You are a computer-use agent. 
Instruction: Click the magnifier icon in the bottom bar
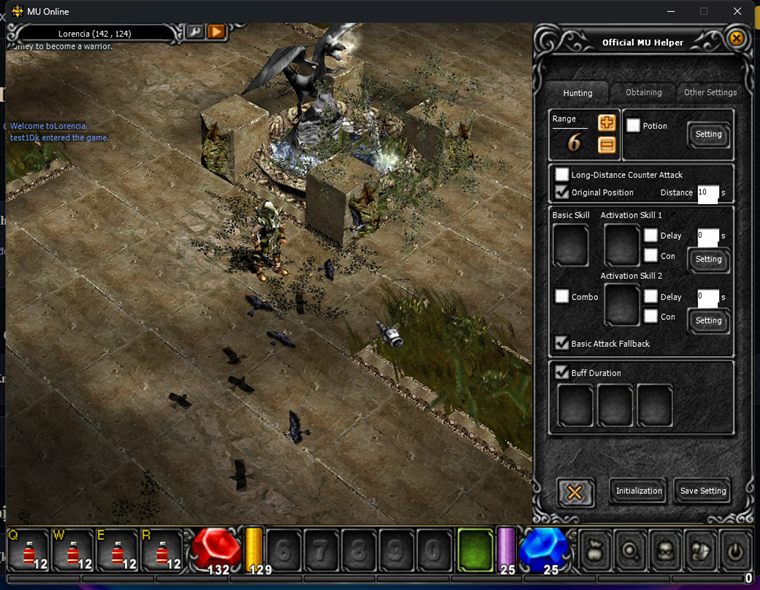[630, 551]
